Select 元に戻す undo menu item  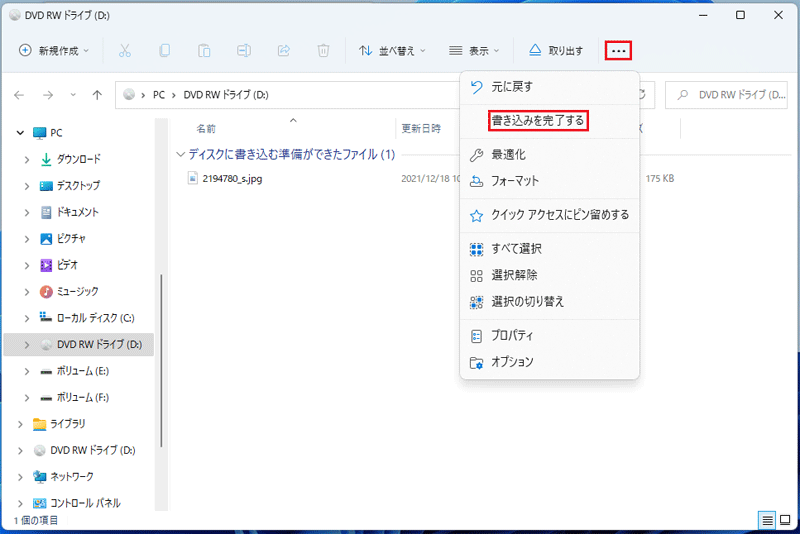click(549, 87)
